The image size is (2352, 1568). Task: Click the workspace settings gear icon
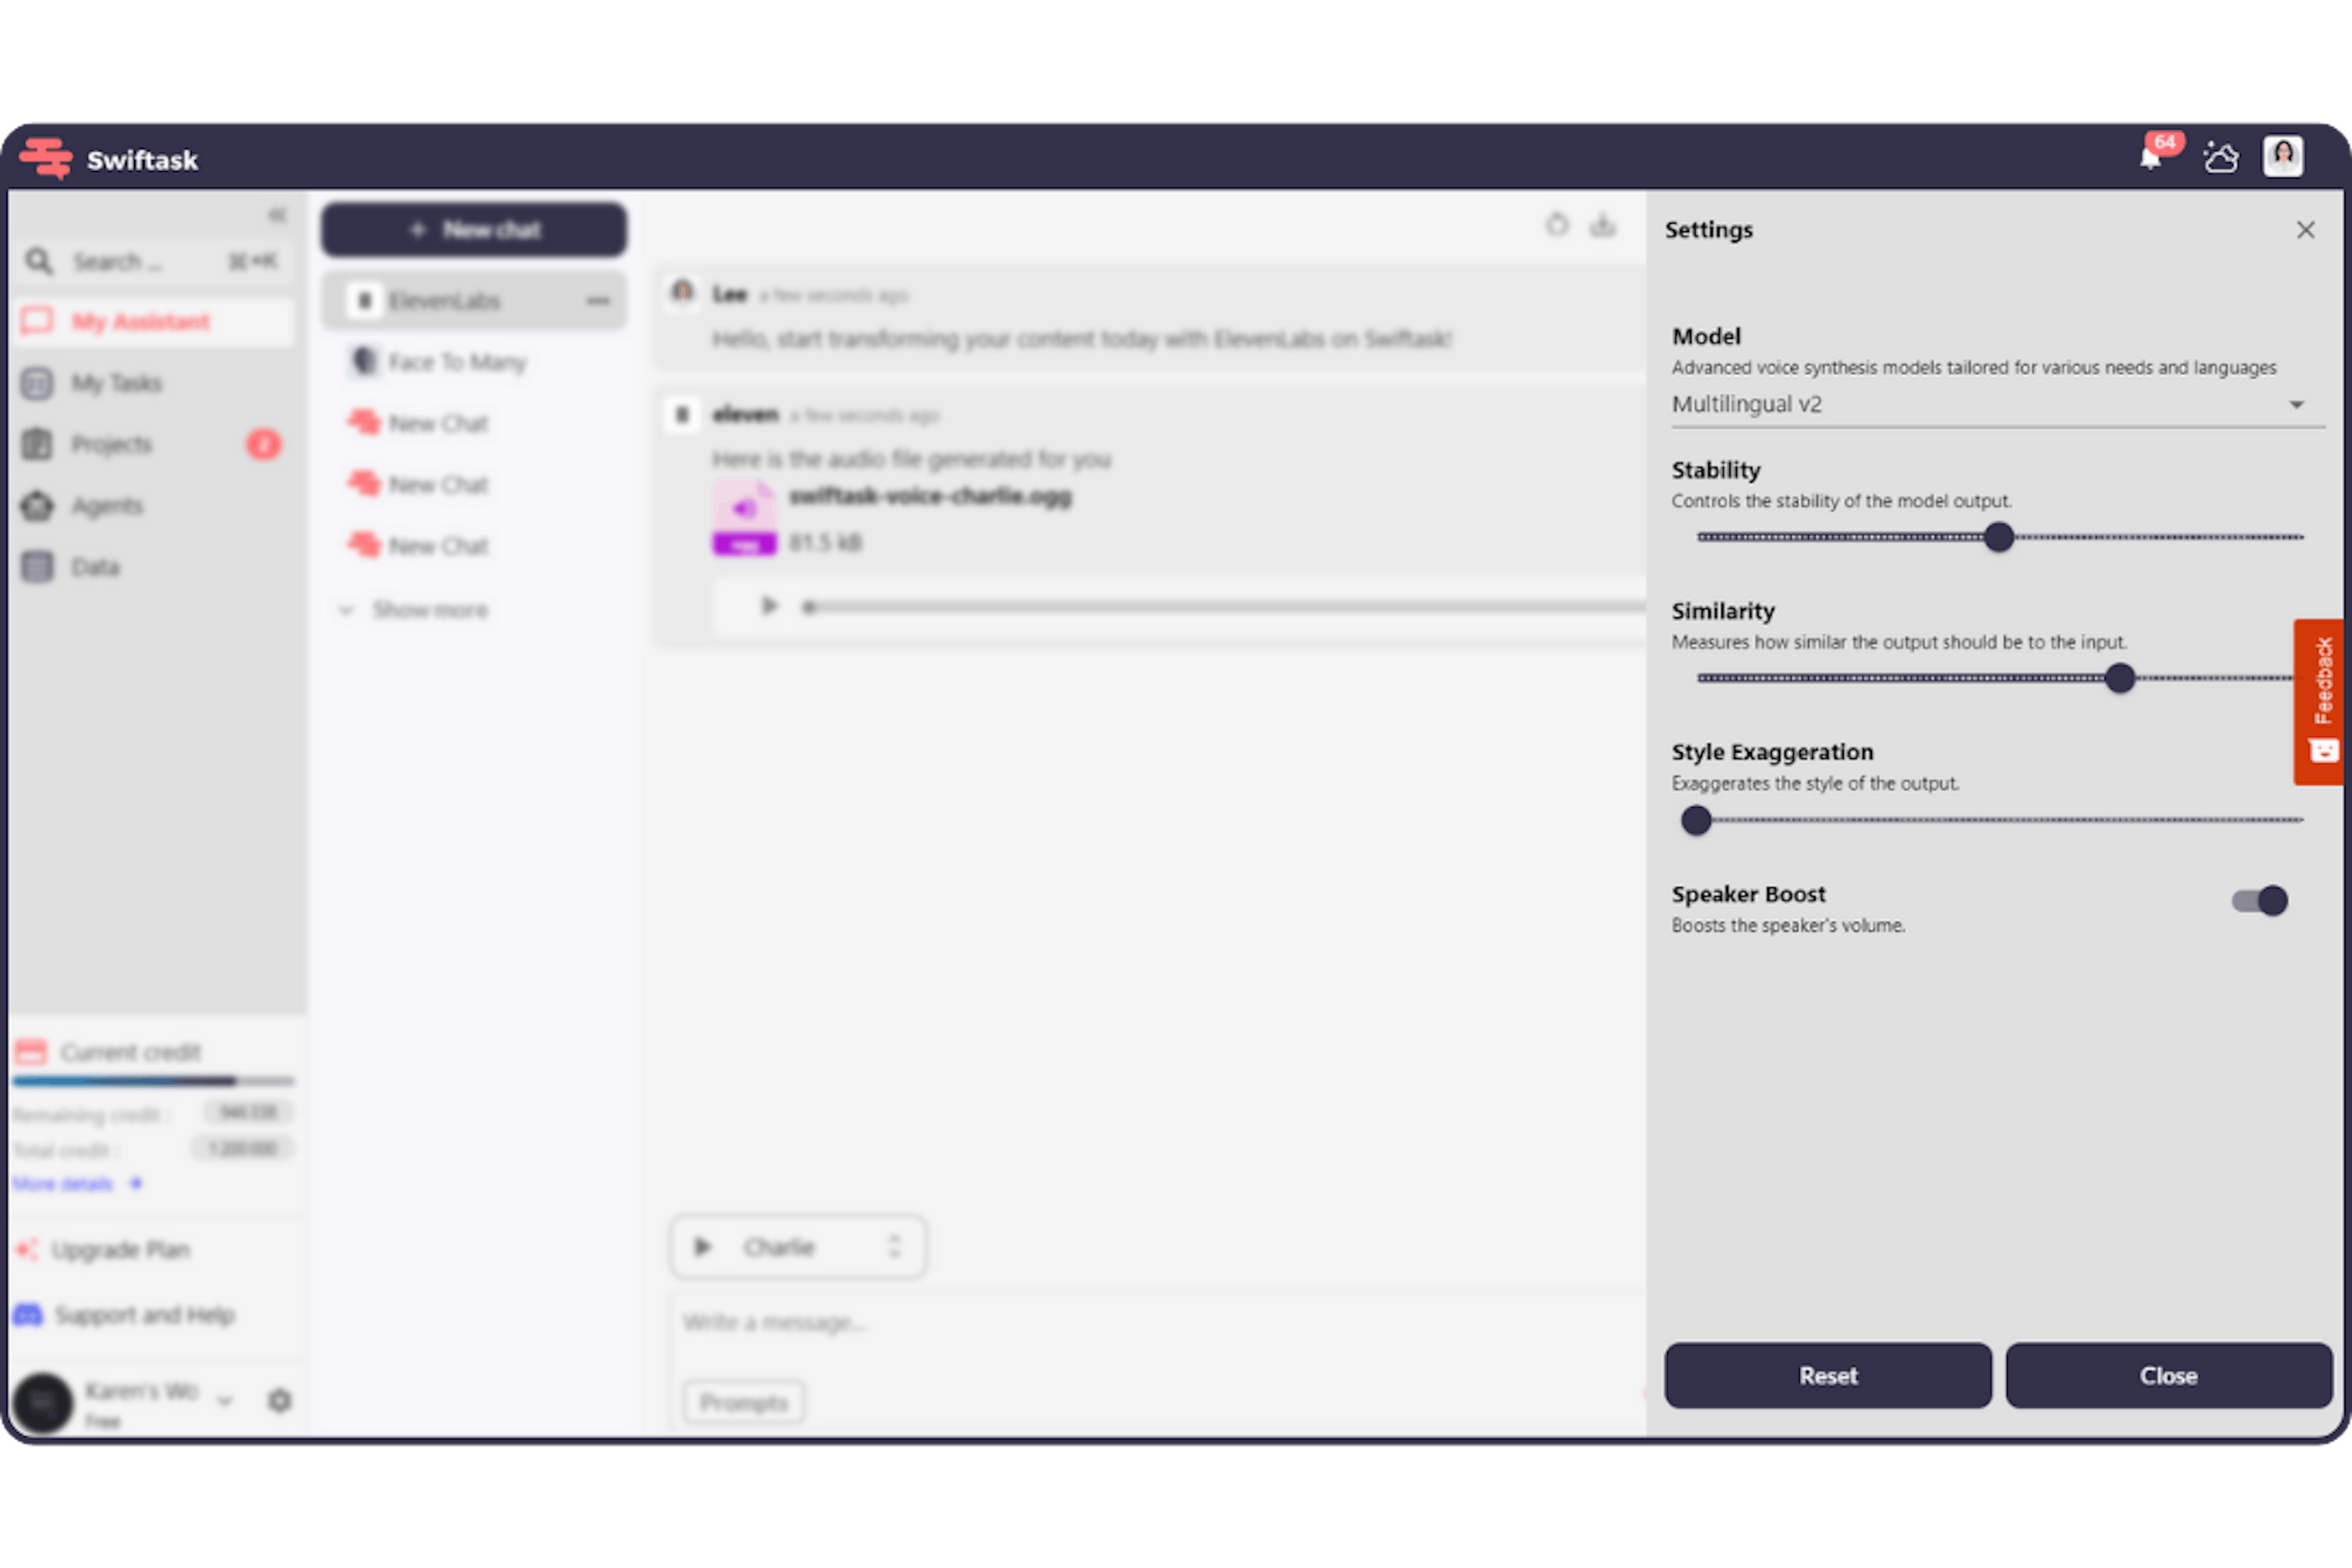(x=280, y=1400)
